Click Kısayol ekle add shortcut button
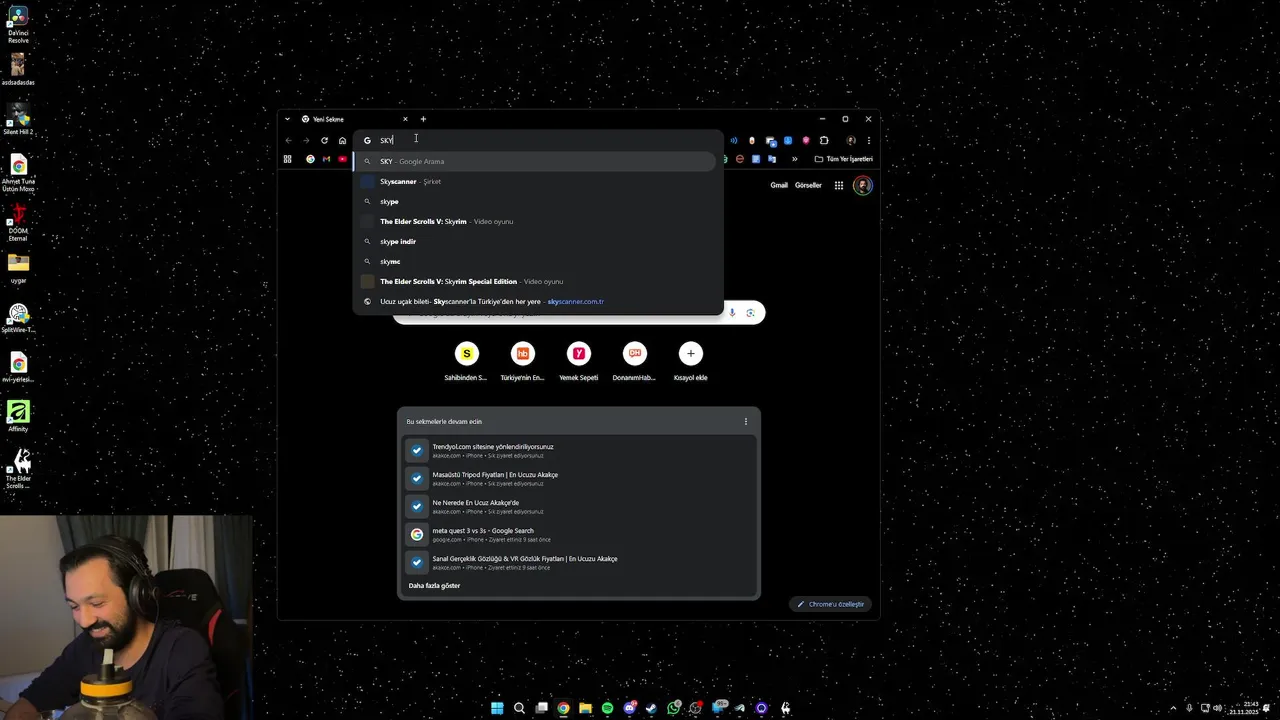The height and width of the screenshot is (720, 1280). point(690,361)
